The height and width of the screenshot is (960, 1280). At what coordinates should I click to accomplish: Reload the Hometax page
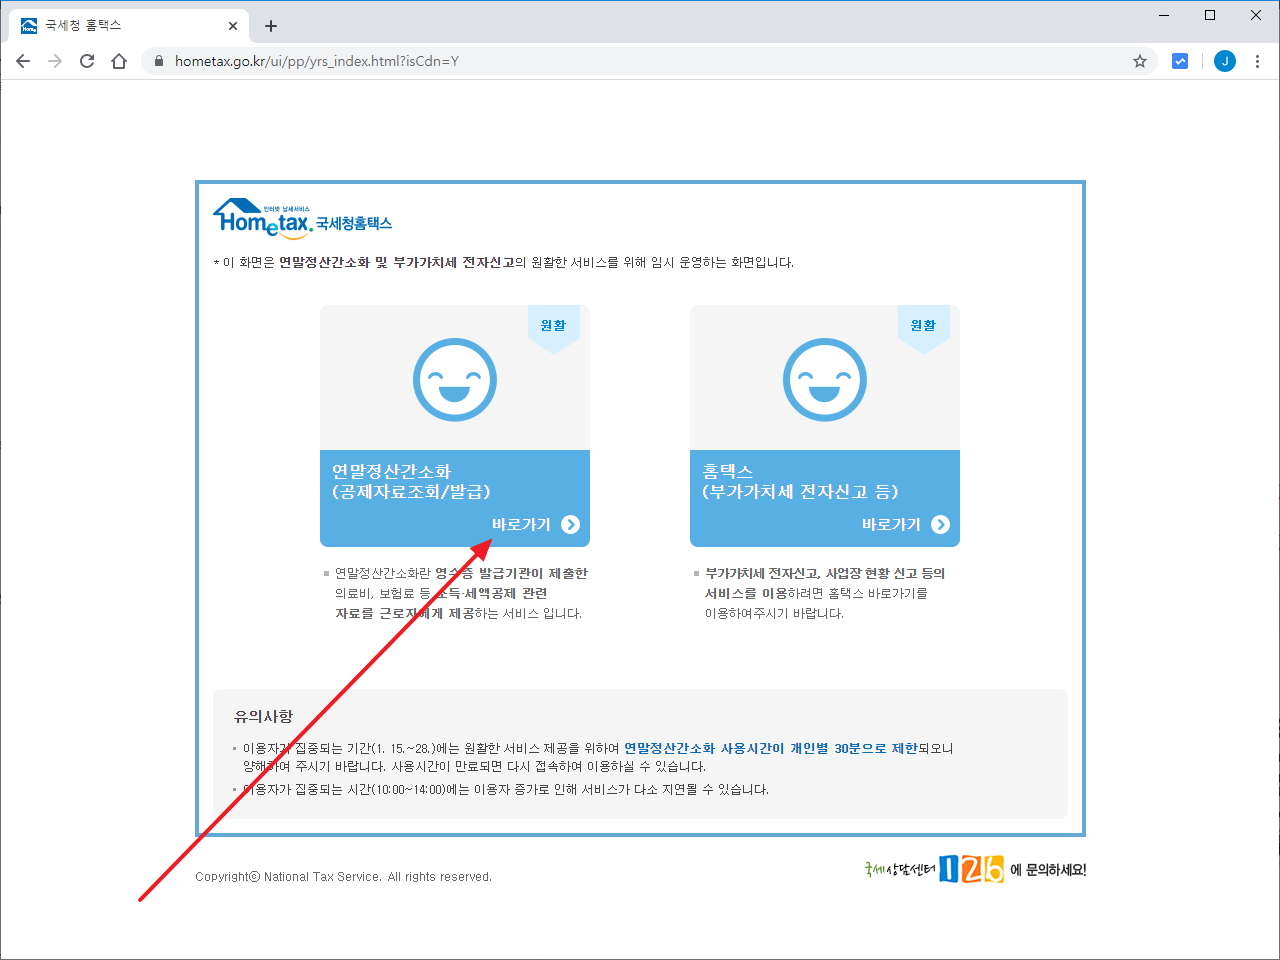click(87, 61)
